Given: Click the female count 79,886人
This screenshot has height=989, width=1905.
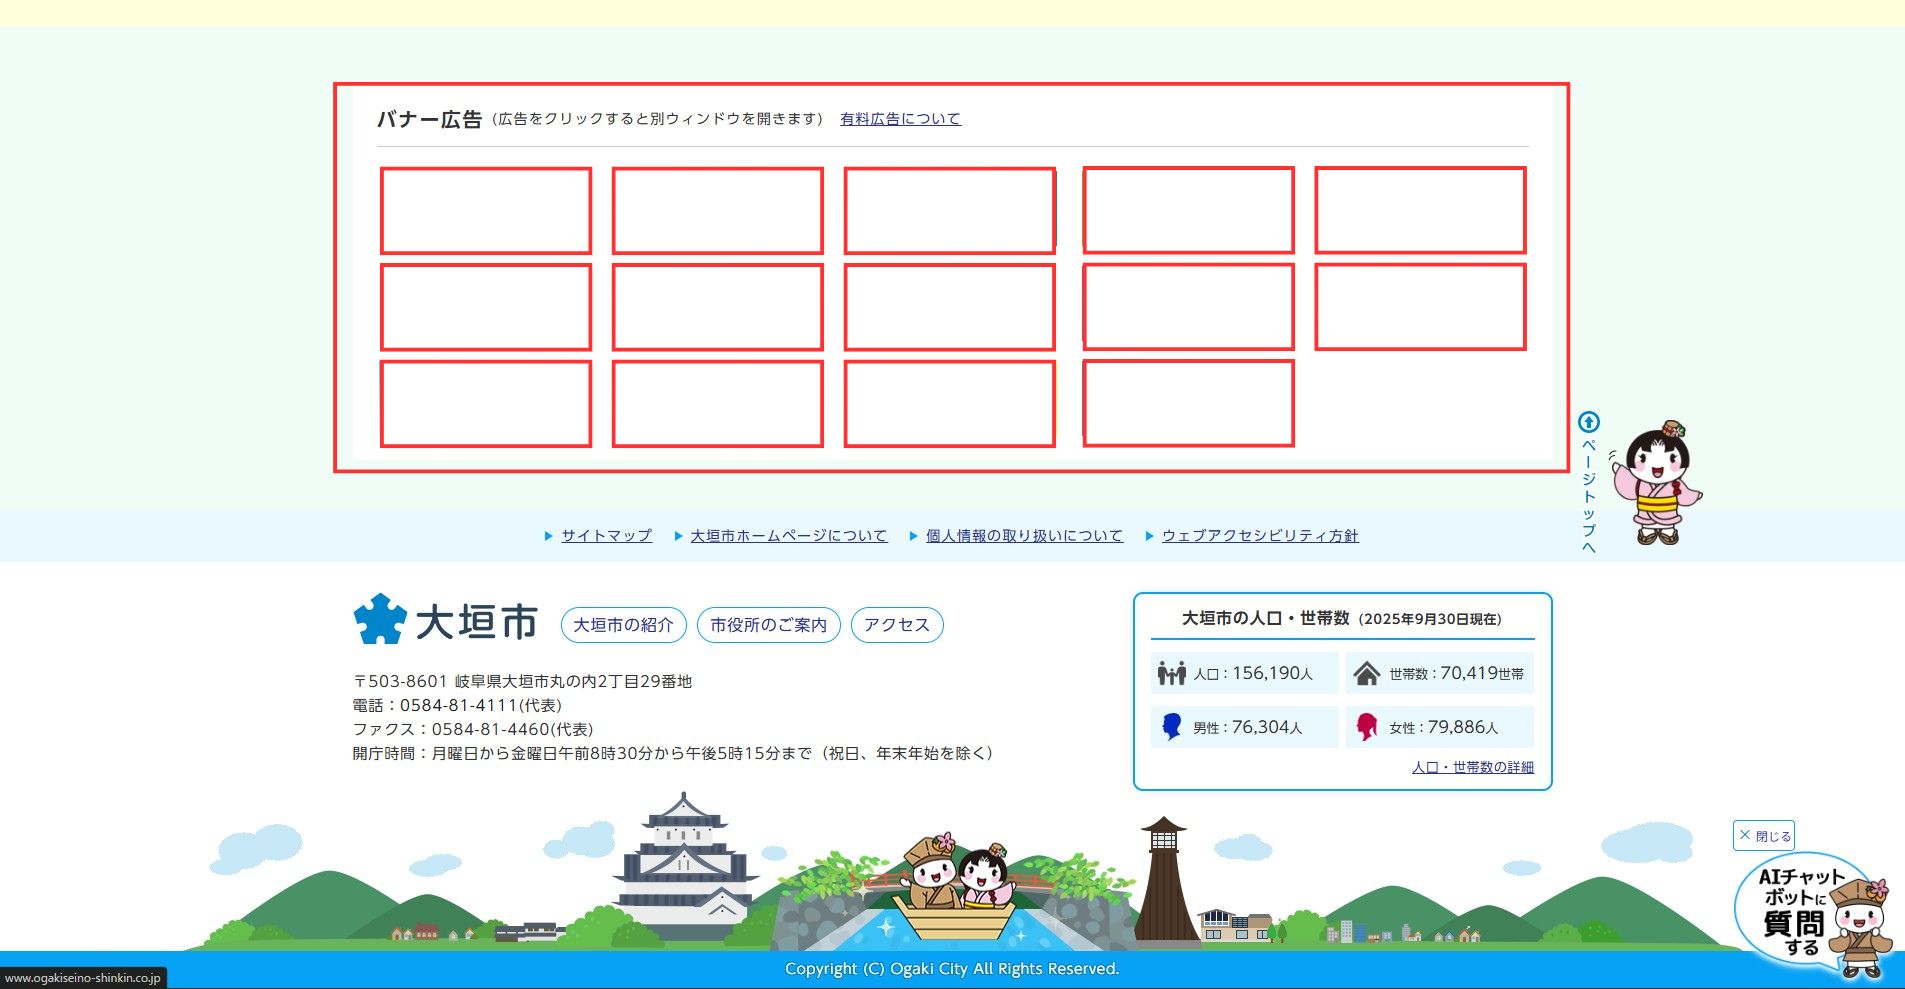Looking at the screenshot, I should 1463,727.
